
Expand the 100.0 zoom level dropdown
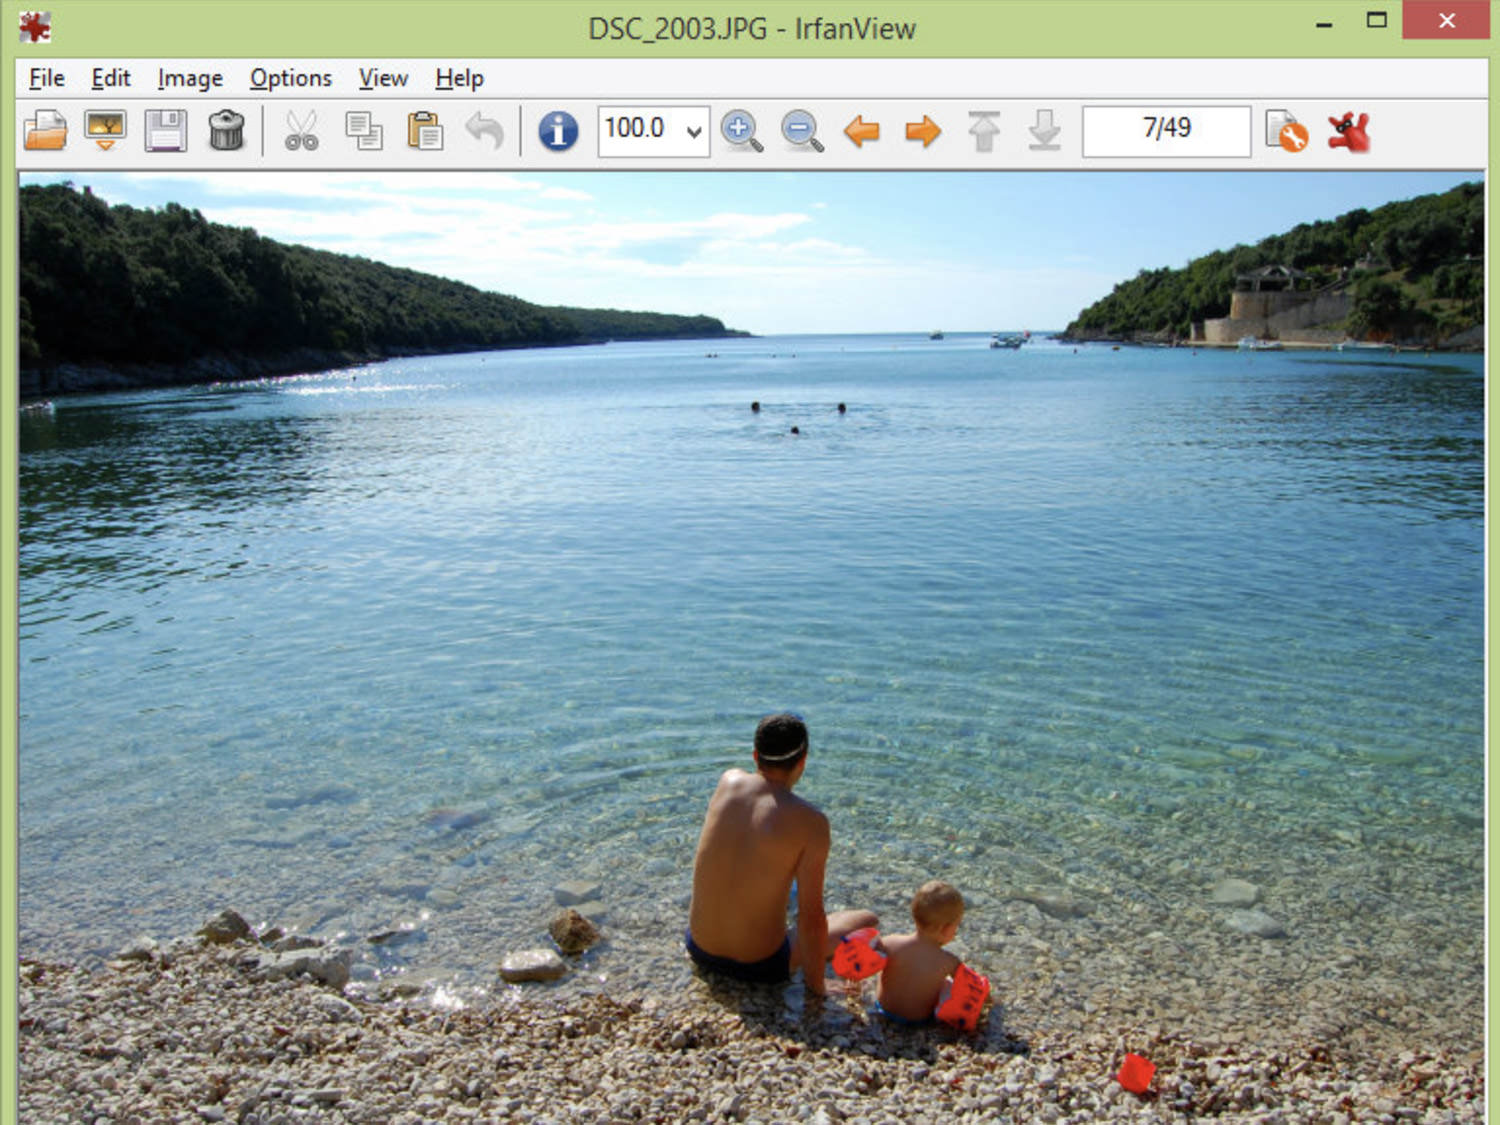[x=693, y=131]
